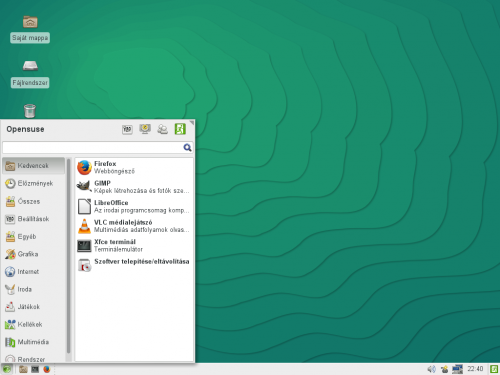
Task: Open the Firefox launcher in panel
Action: pos(47,369)
